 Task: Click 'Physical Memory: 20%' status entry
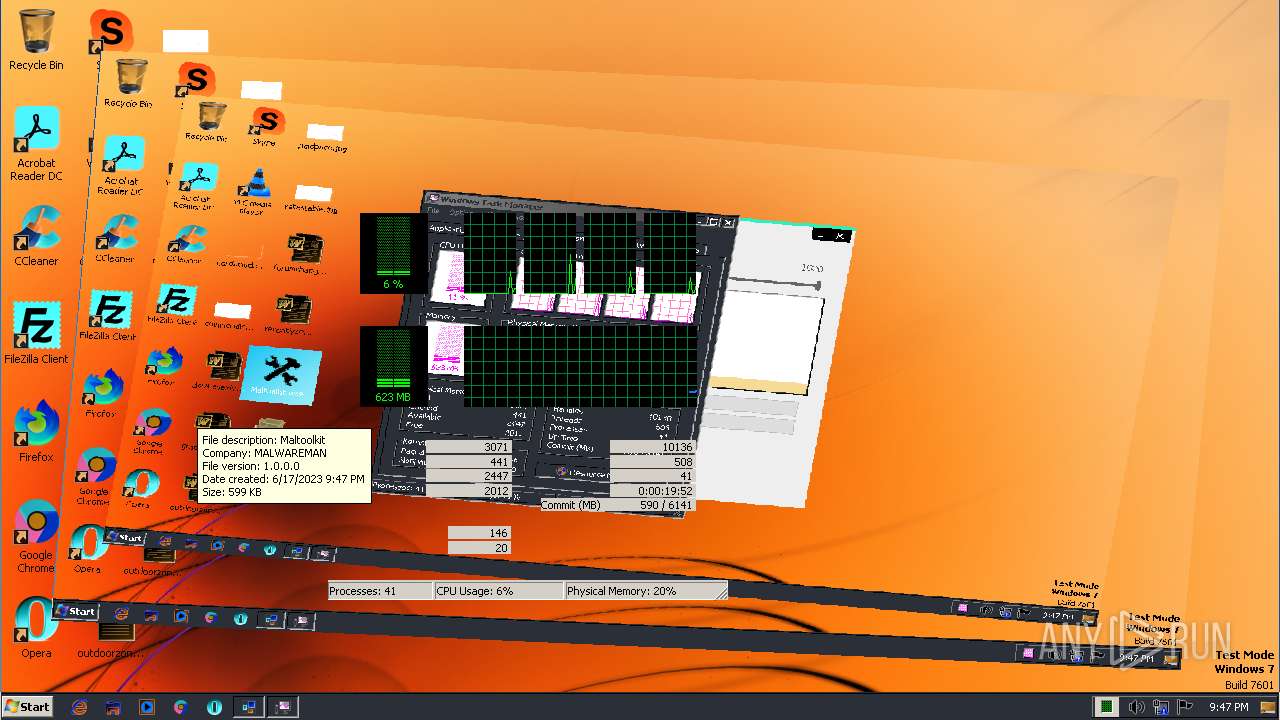click(x=645, y=591)
